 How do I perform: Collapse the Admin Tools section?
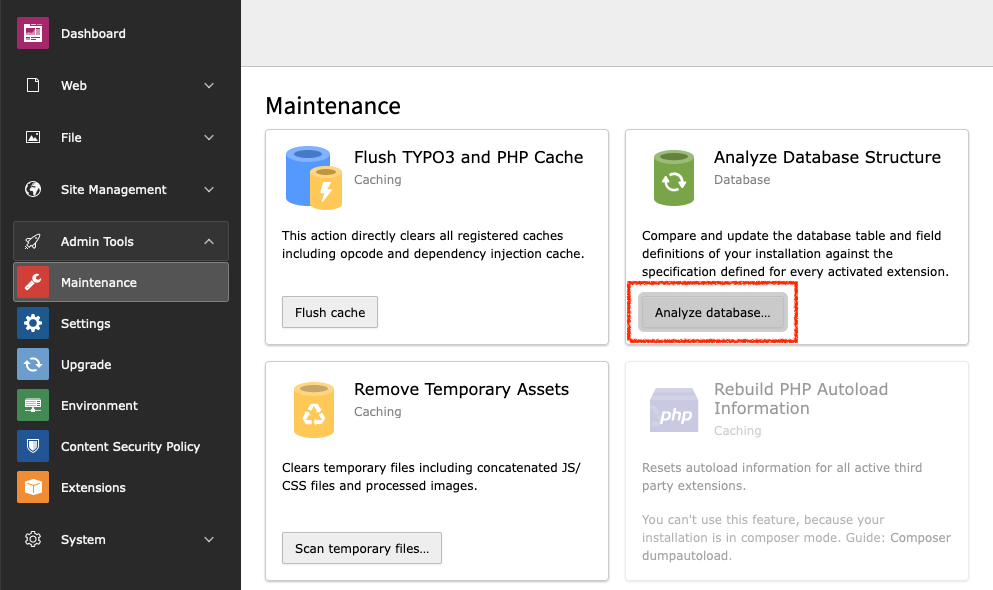tap(208, 240)
